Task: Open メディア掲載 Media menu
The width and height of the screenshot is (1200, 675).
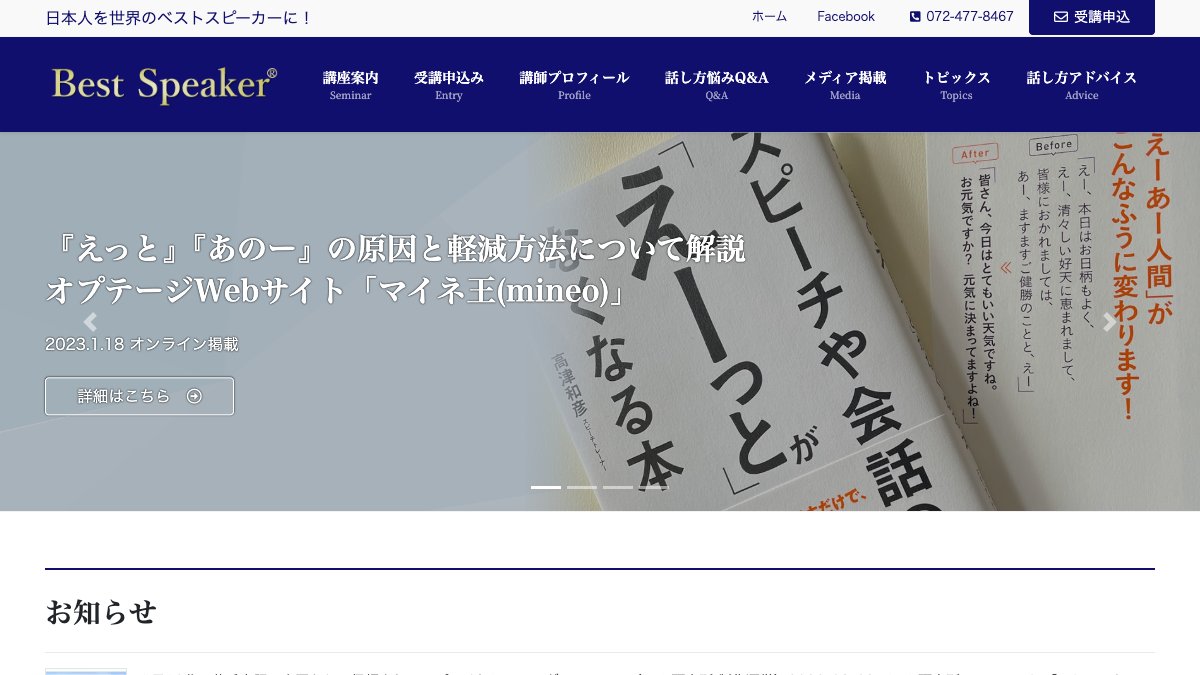Action: pyautogui.click(x=845, y=85)
